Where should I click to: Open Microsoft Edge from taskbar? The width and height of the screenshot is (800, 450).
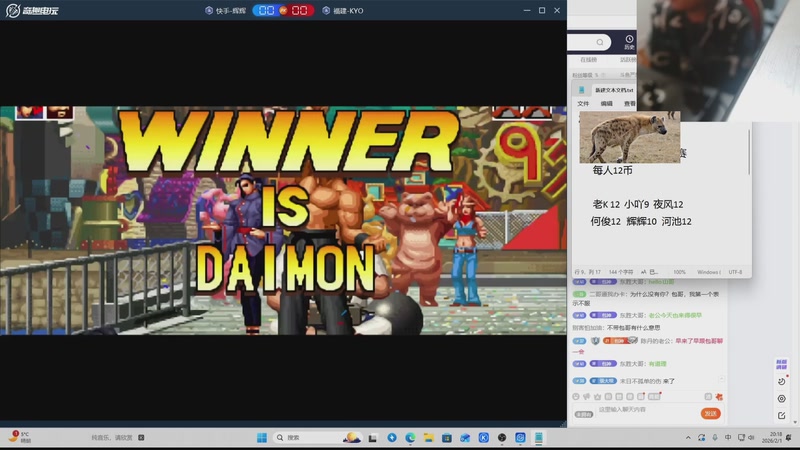[410, 438]
